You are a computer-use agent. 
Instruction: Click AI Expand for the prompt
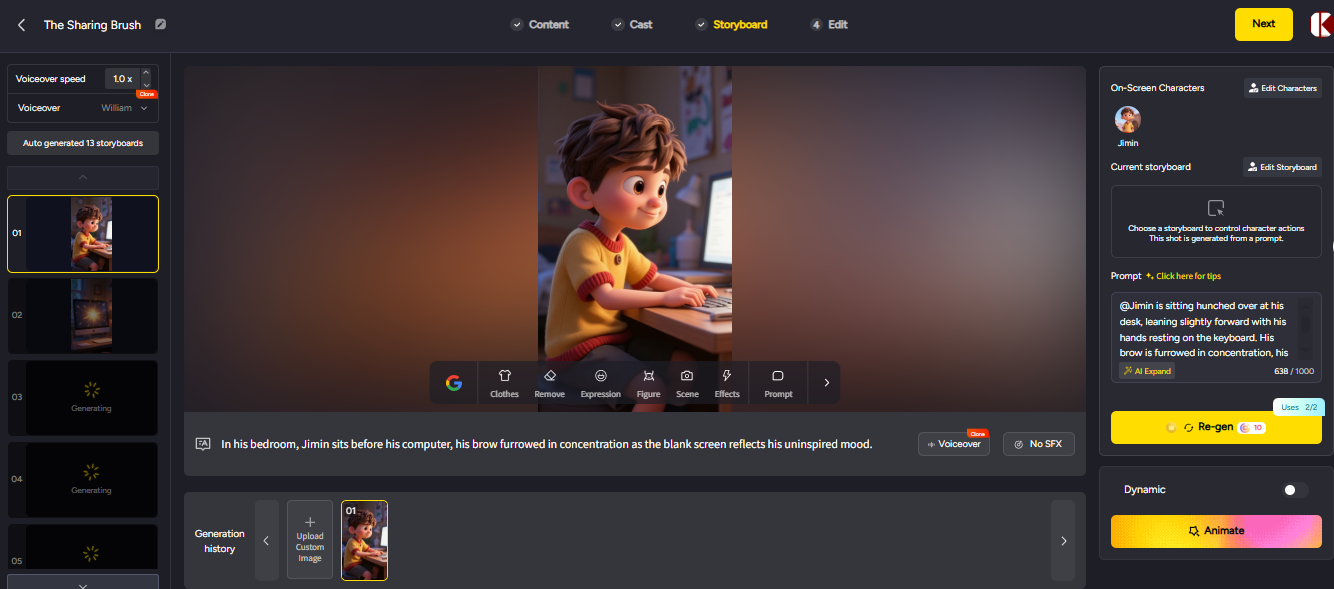1147,371
